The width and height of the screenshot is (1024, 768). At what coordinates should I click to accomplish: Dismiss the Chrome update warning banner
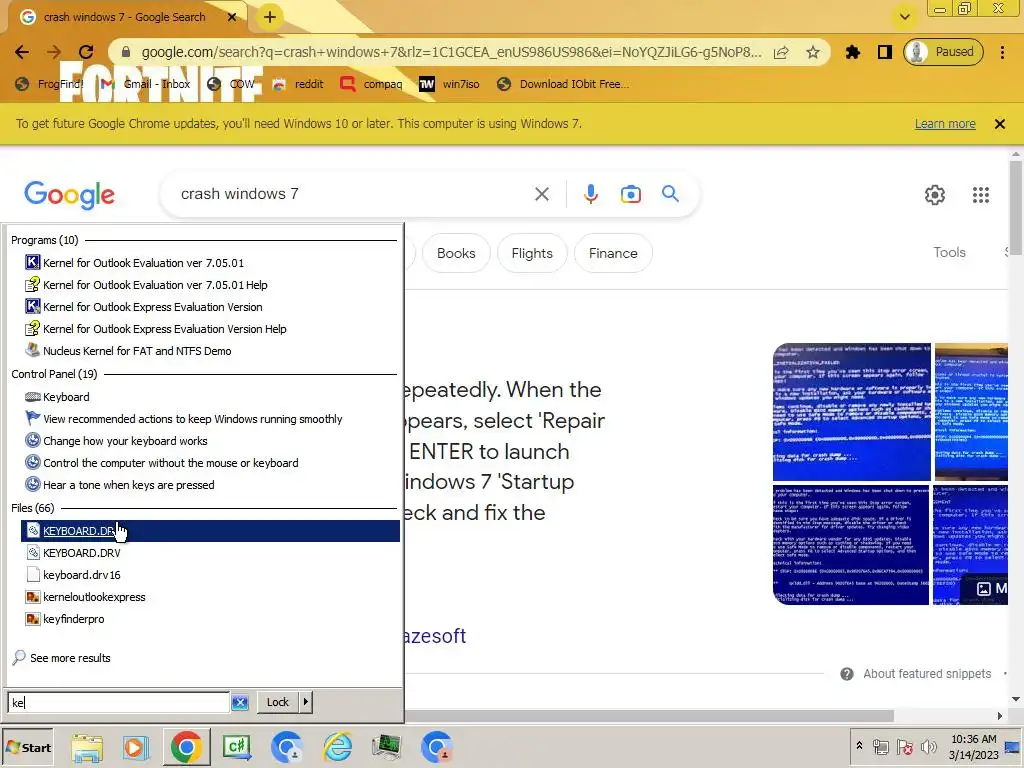click(x=999, y=124)
